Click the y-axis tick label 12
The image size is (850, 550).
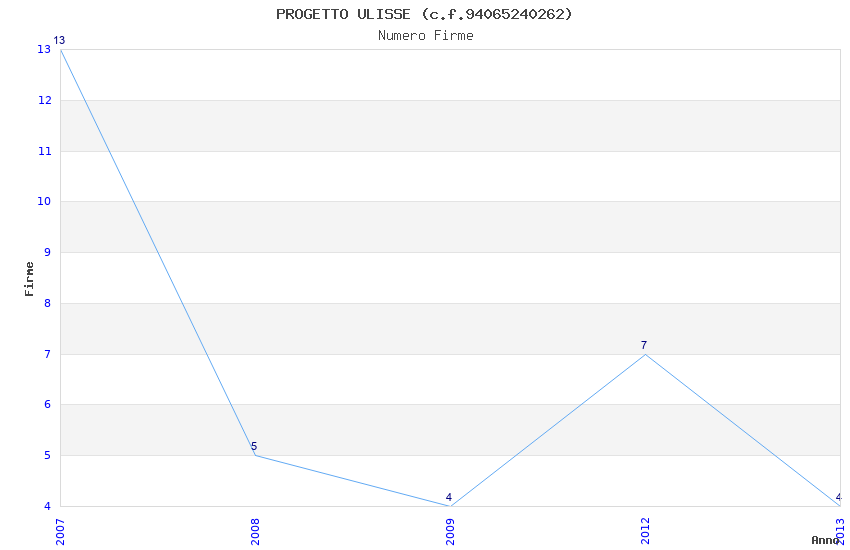(x=45, y=100)
